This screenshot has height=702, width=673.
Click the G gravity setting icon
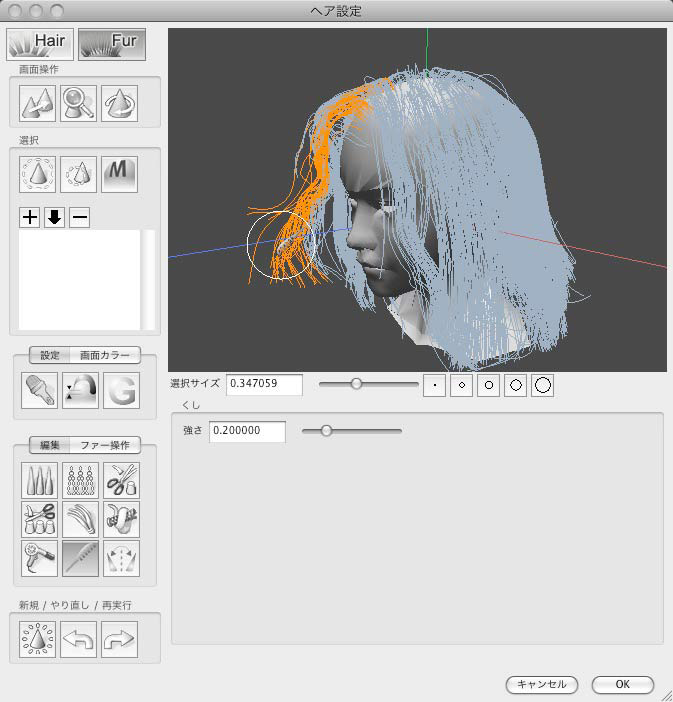(120, 392)
